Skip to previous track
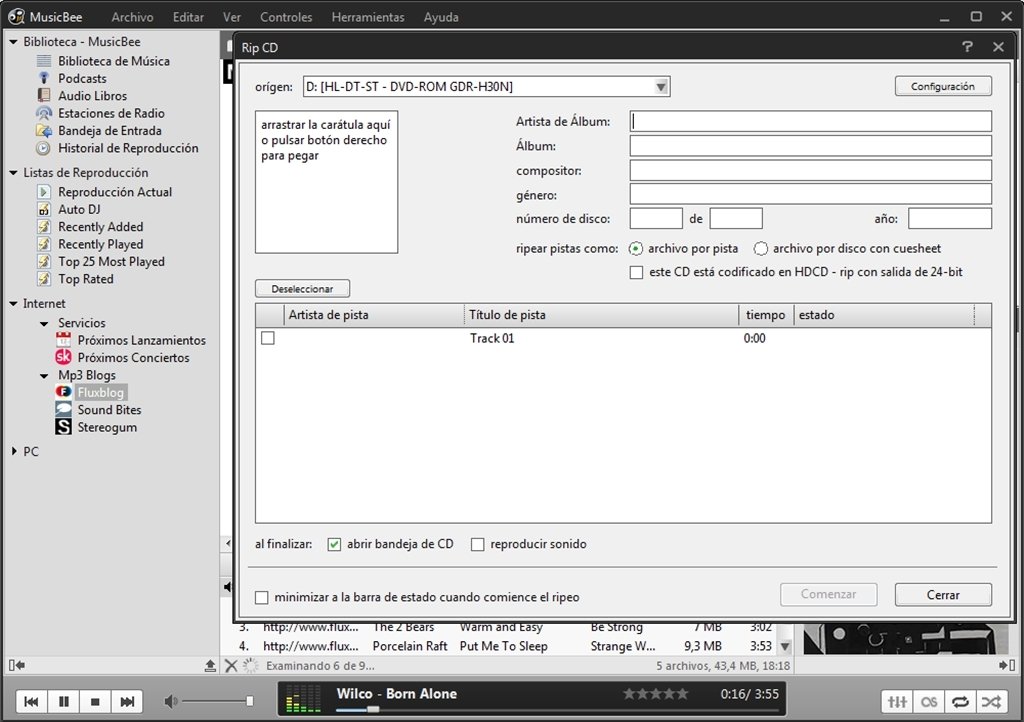1024x722 pixels. [31, 702]
